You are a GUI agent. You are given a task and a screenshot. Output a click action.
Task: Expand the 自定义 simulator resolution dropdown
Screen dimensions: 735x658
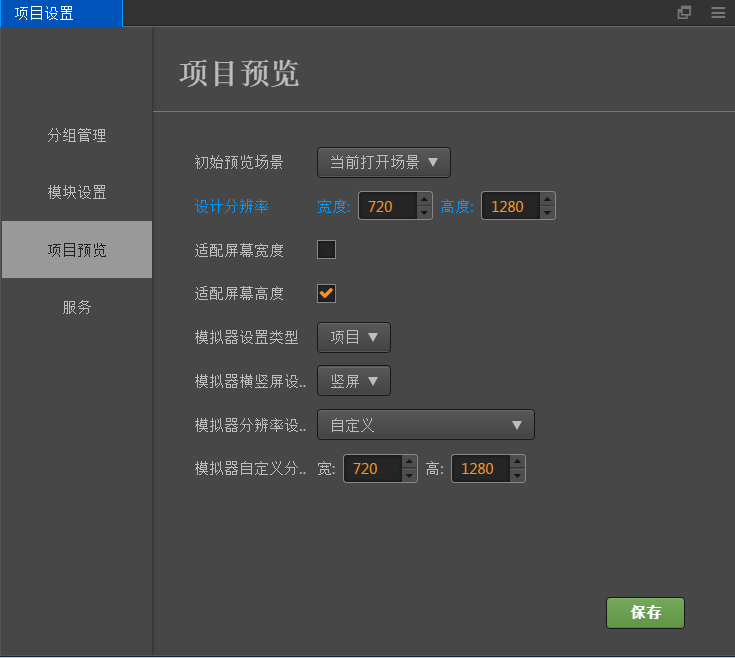pos(426,425)
